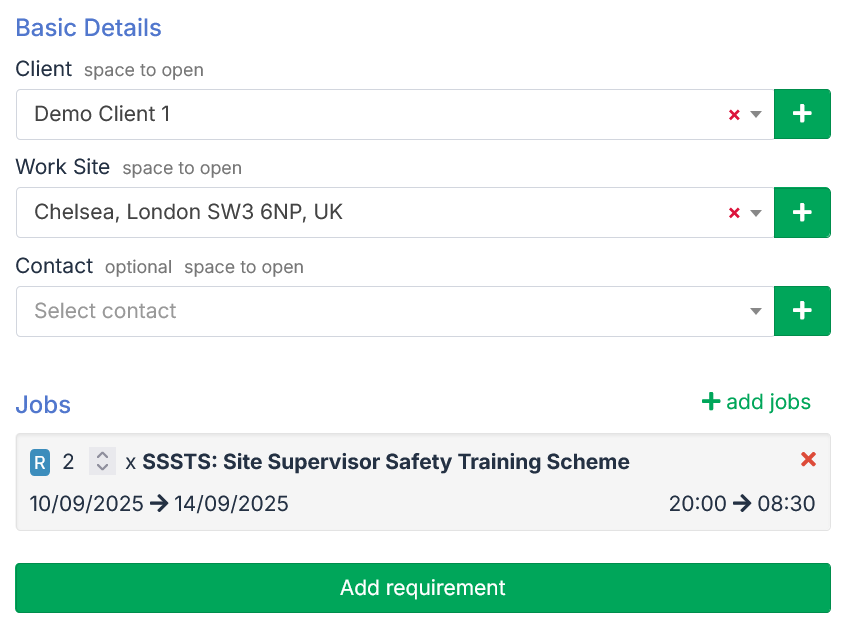Click the Basic Details heading

(x=88, y=28)
